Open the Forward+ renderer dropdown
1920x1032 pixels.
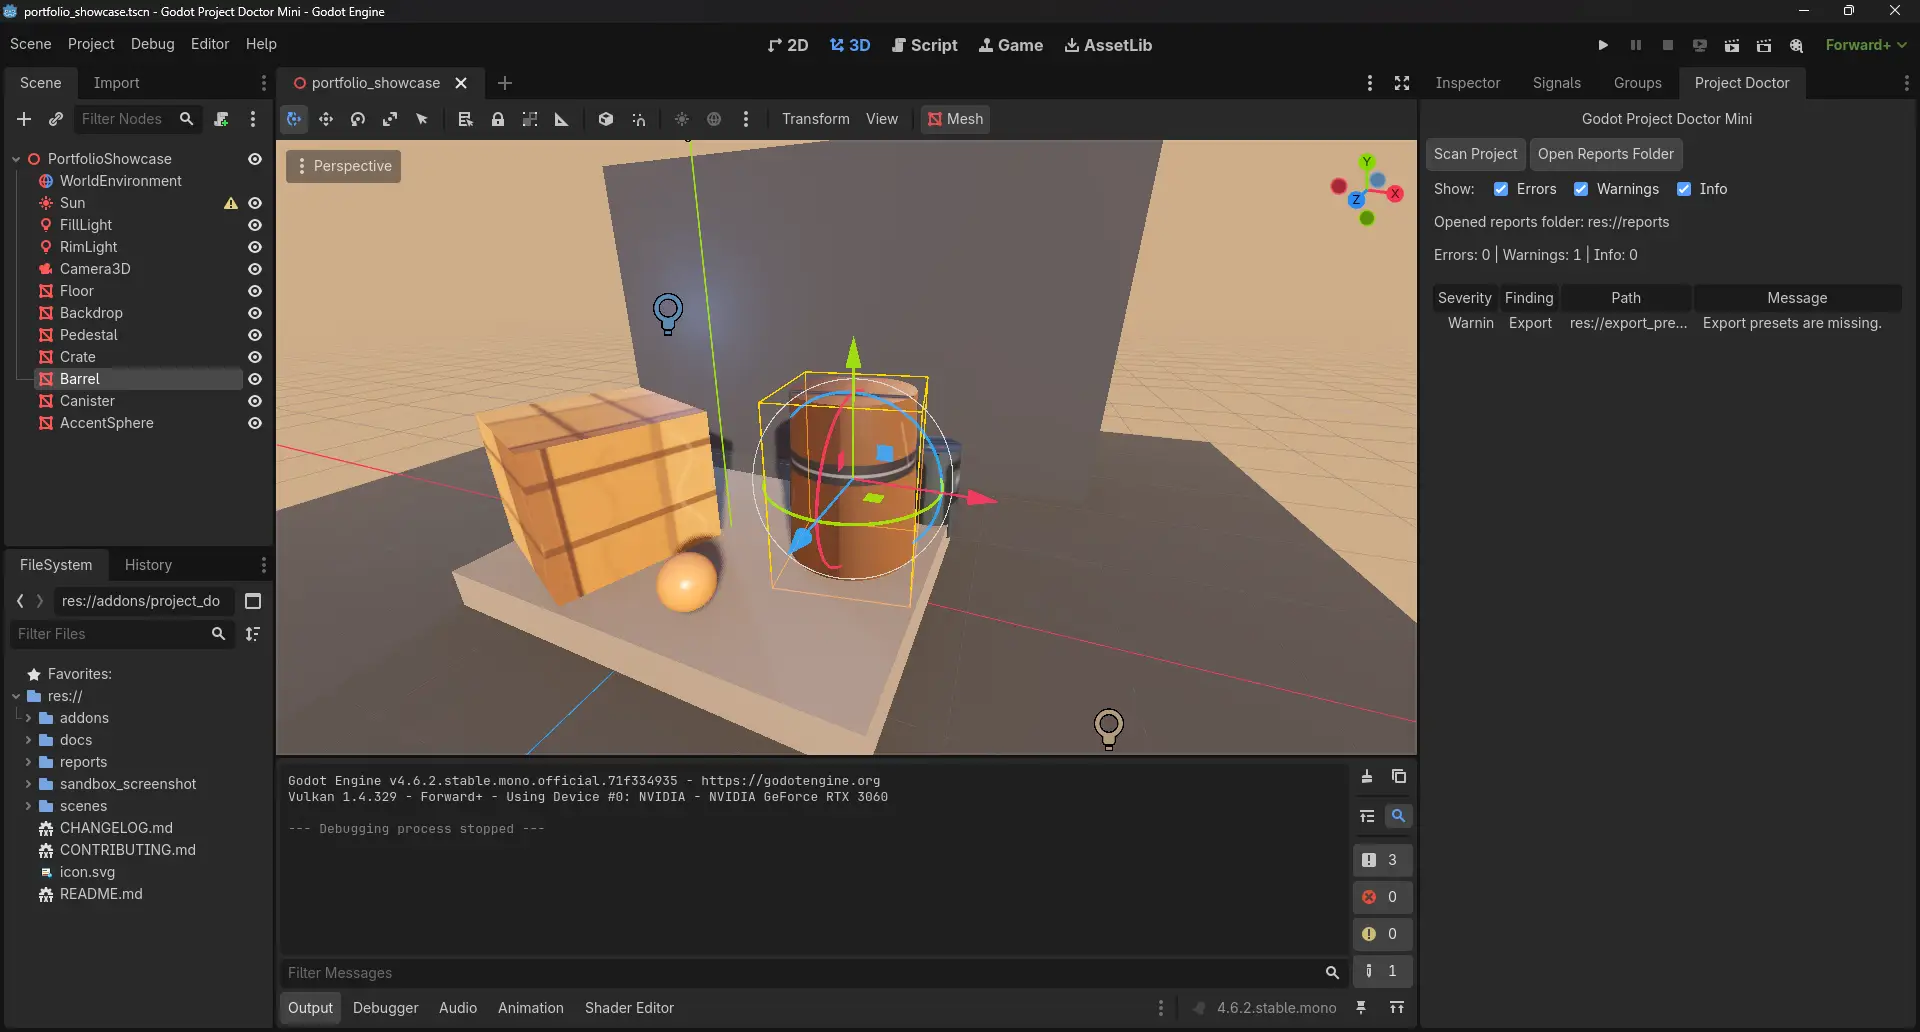coord(1866,45)
